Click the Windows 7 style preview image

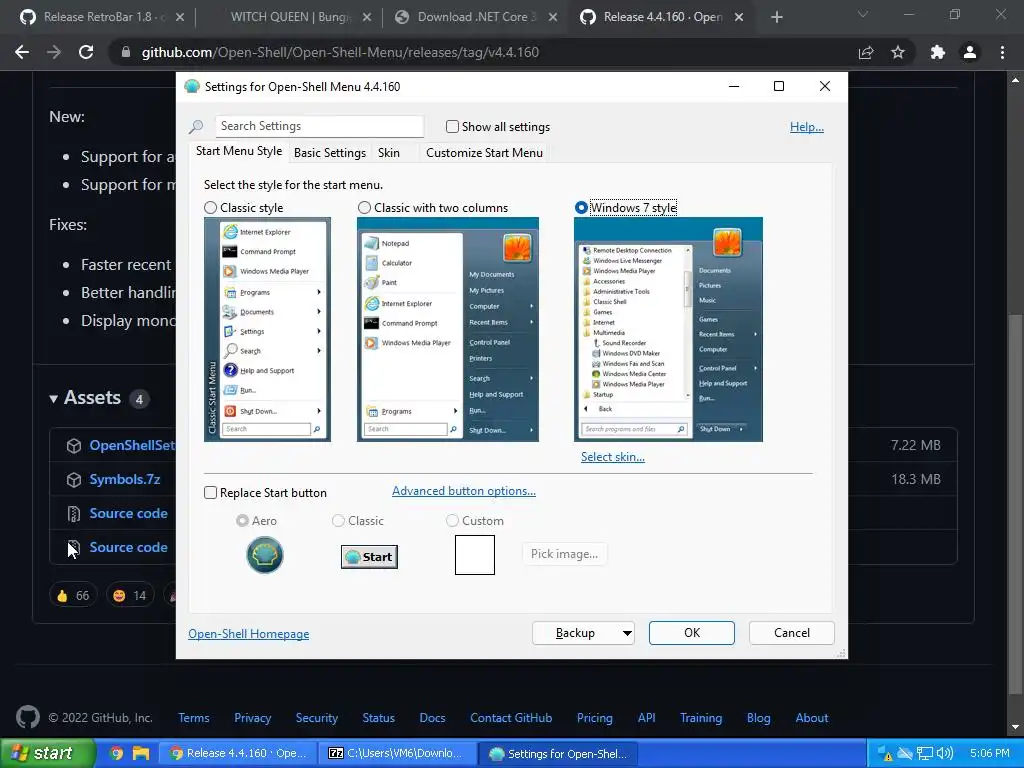668,329
